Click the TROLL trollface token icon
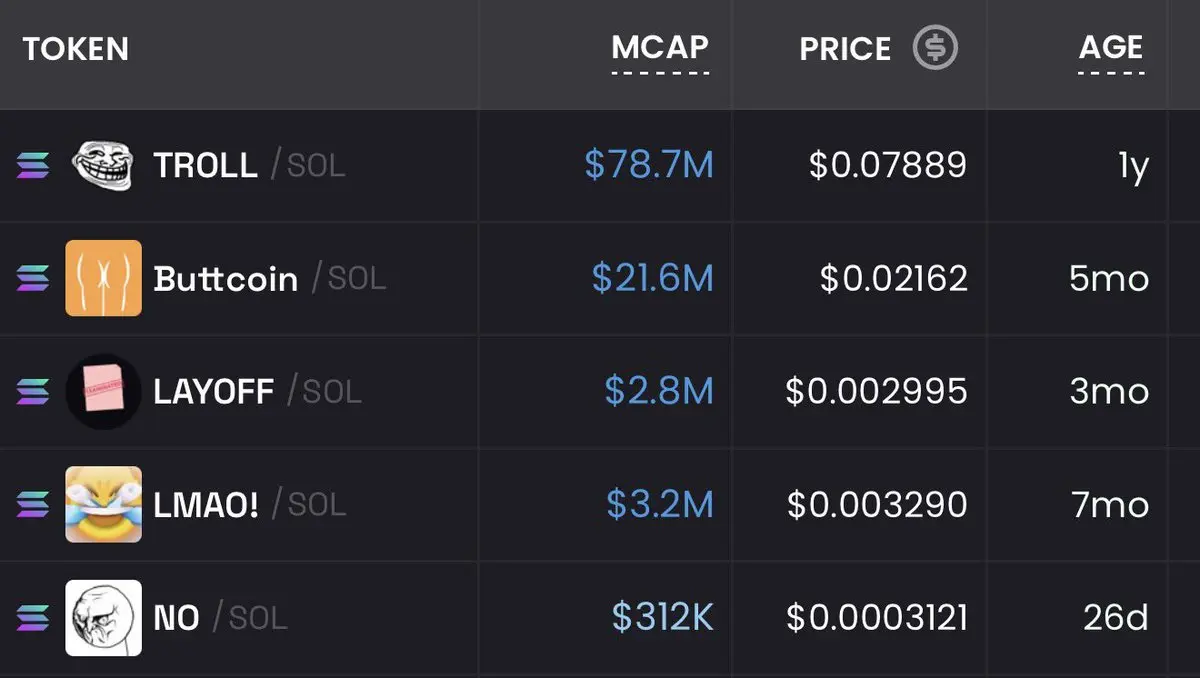This screenshot has width=1200, height=678. click(104, 165)
